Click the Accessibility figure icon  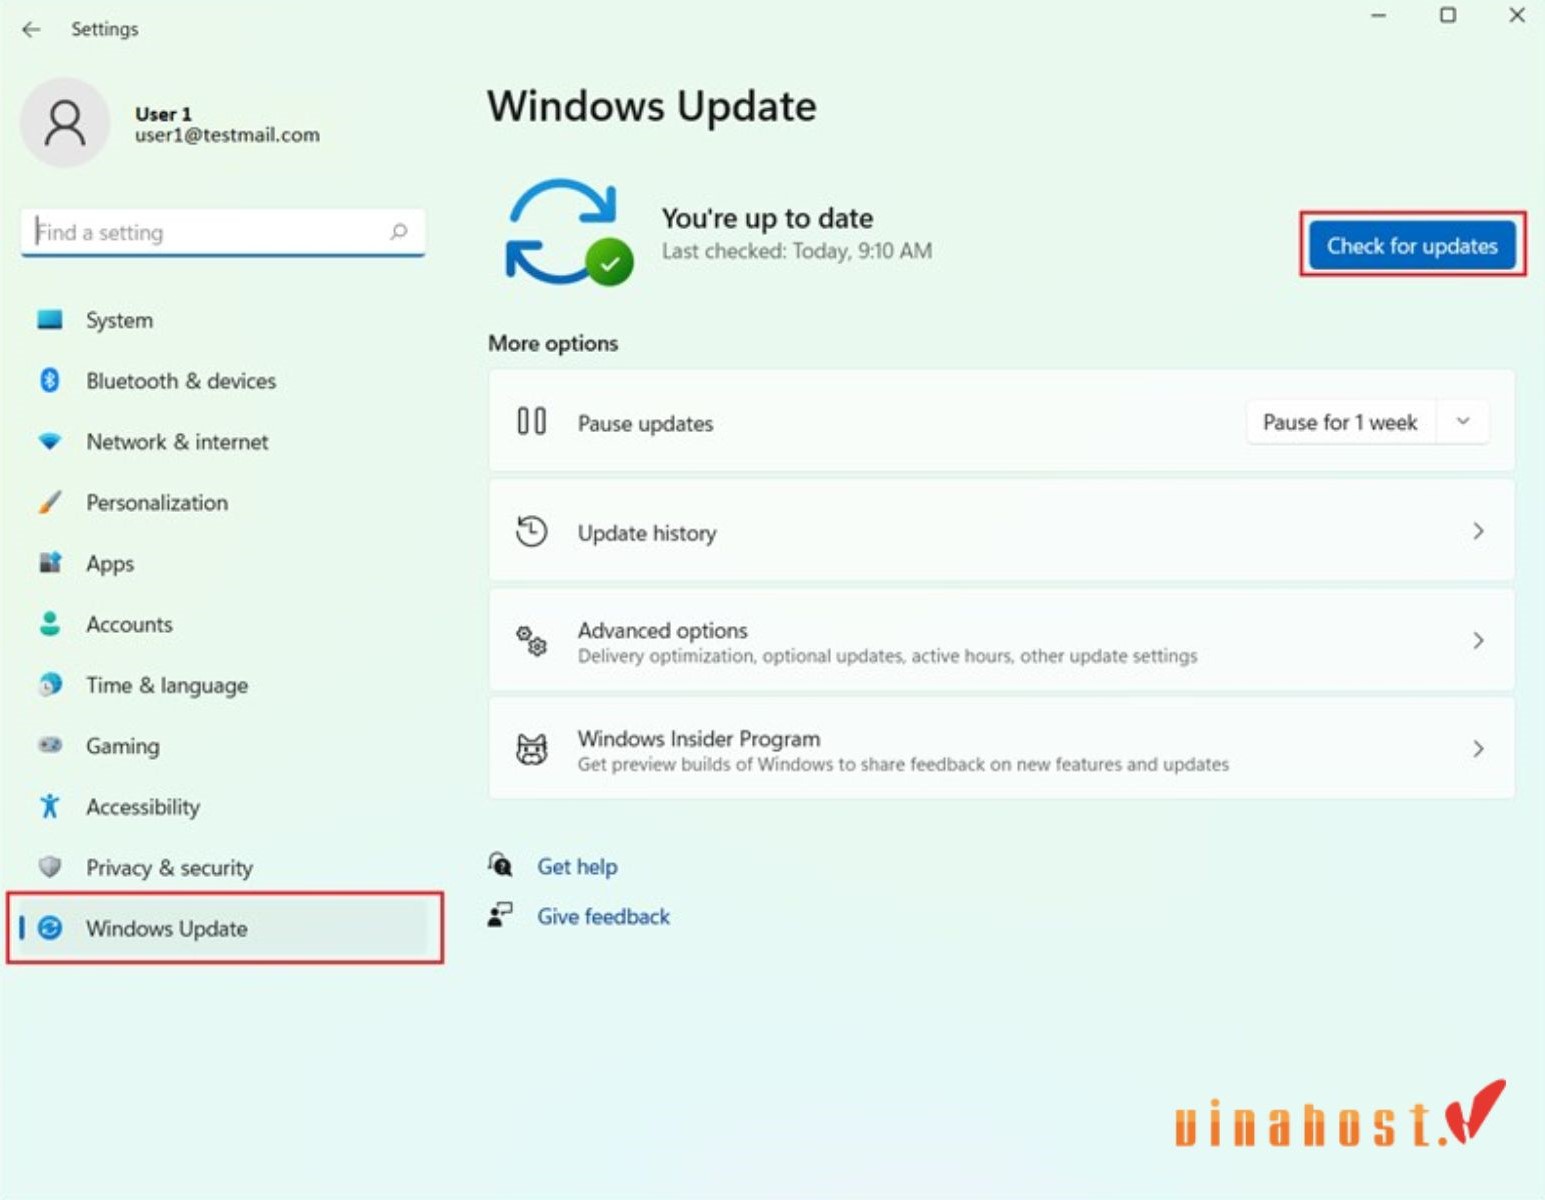pyautogui.click(x=50, y=806)
